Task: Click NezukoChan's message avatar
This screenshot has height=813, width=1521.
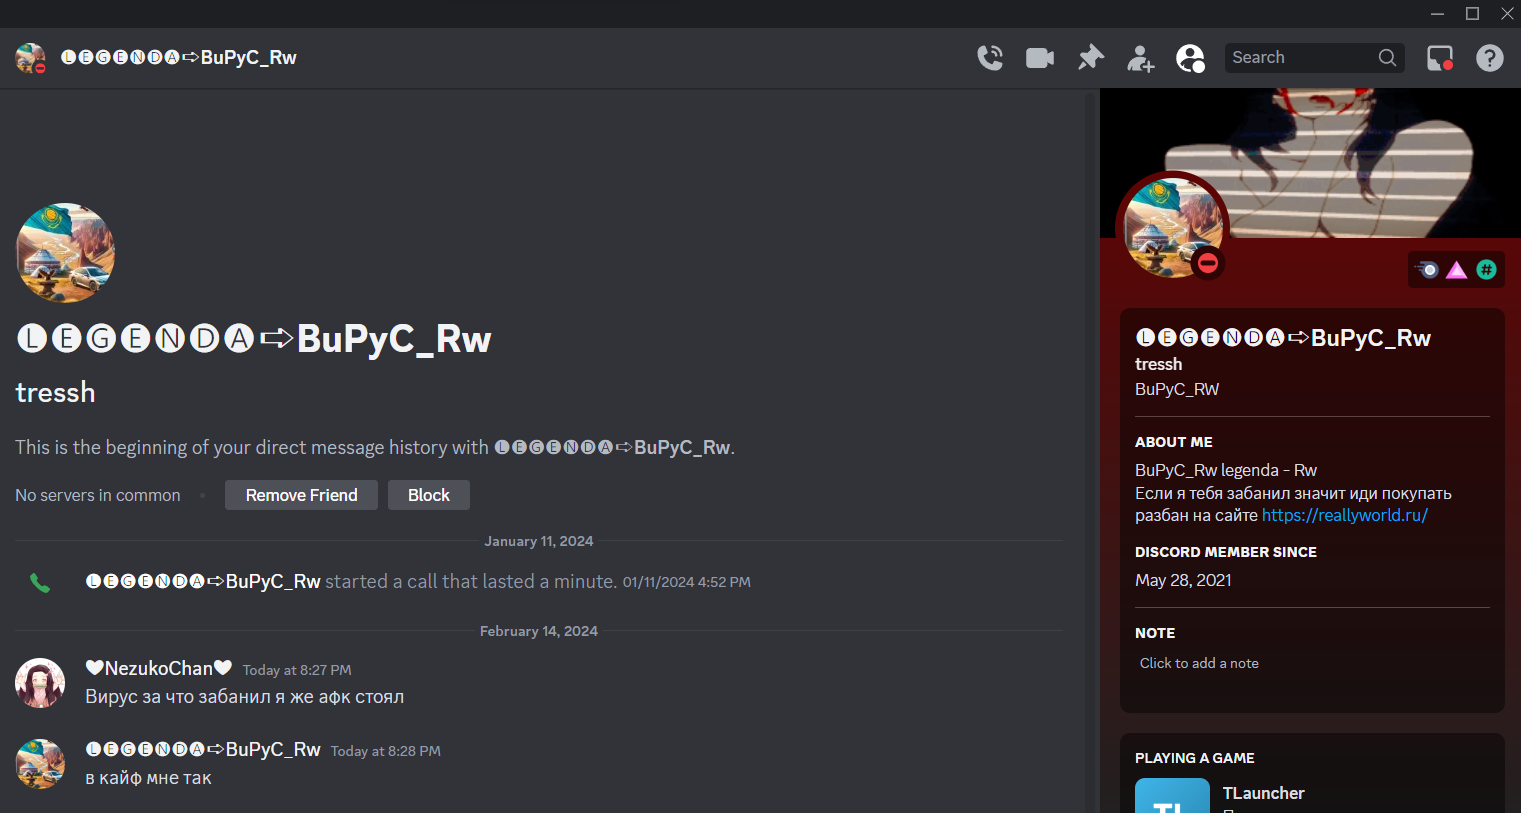Action: click(40, 683)
